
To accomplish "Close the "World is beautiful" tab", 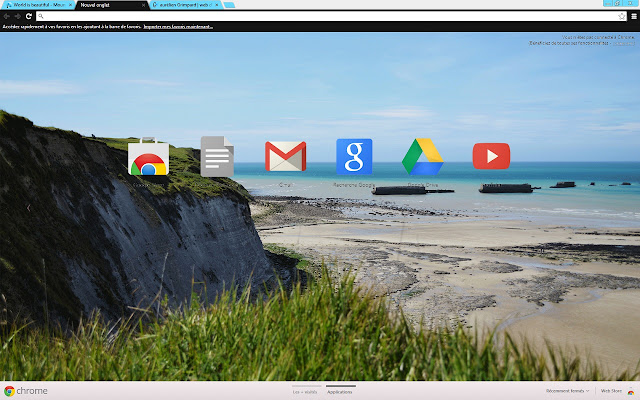I will click(x=70, y=5).
